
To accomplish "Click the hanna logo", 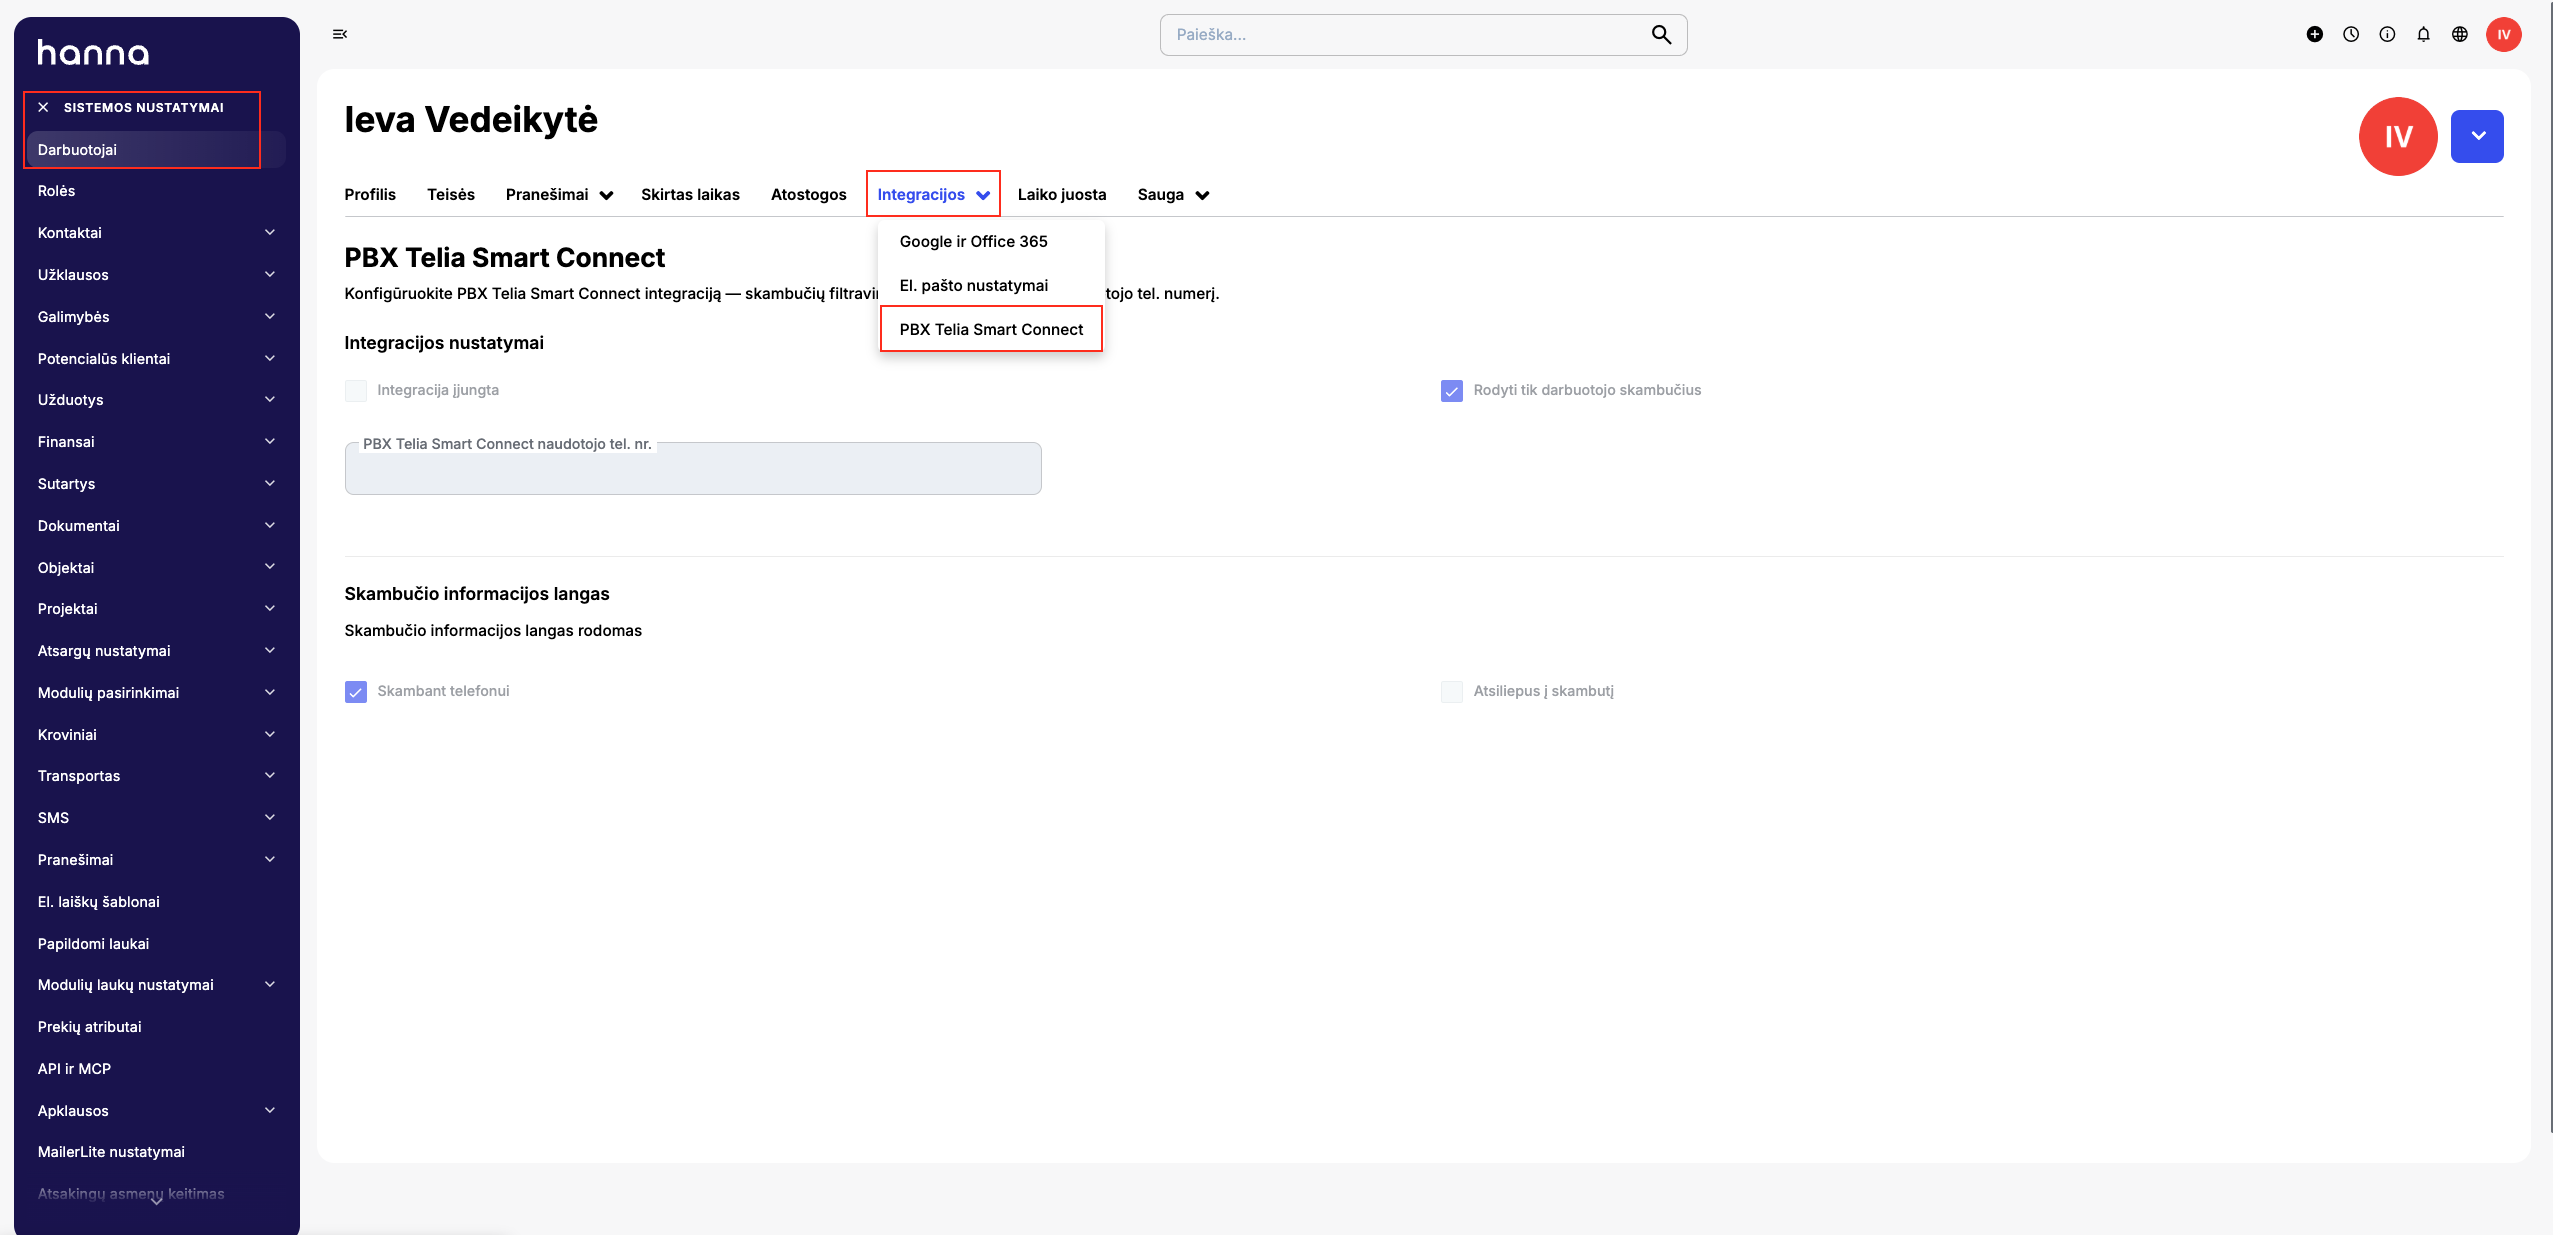I will (x=93, y=52).
